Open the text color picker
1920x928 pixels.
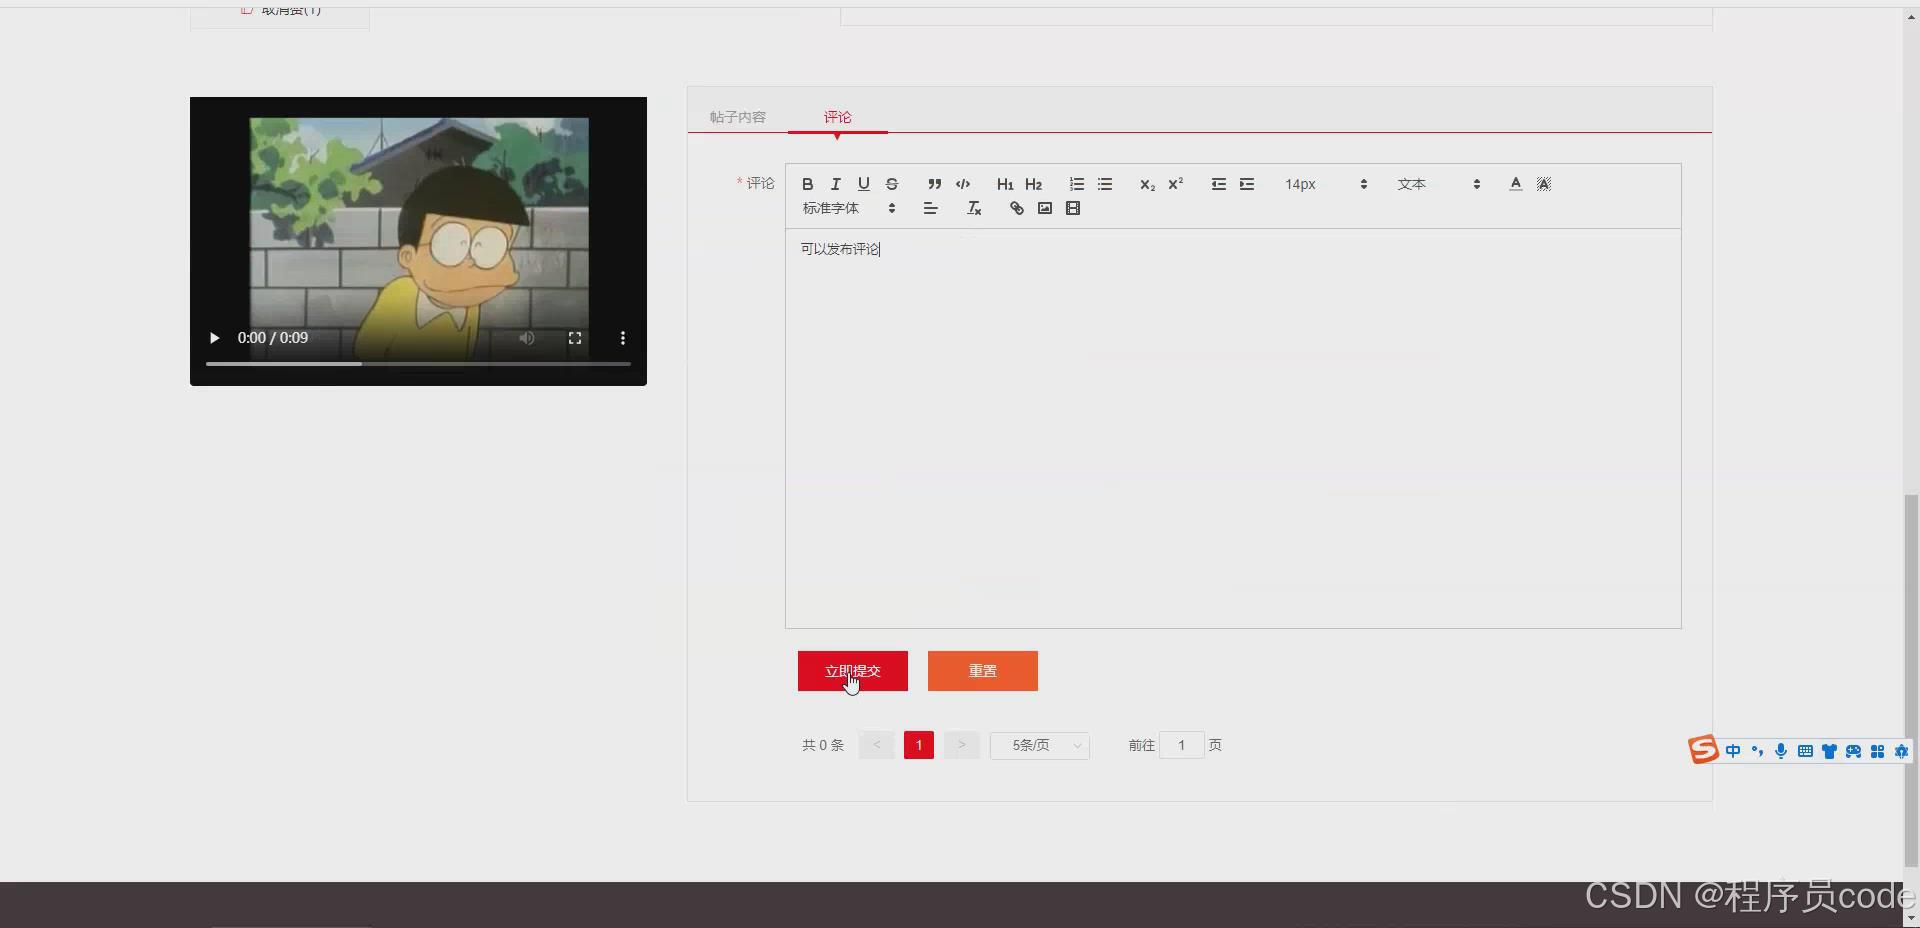click(1516, 184)
